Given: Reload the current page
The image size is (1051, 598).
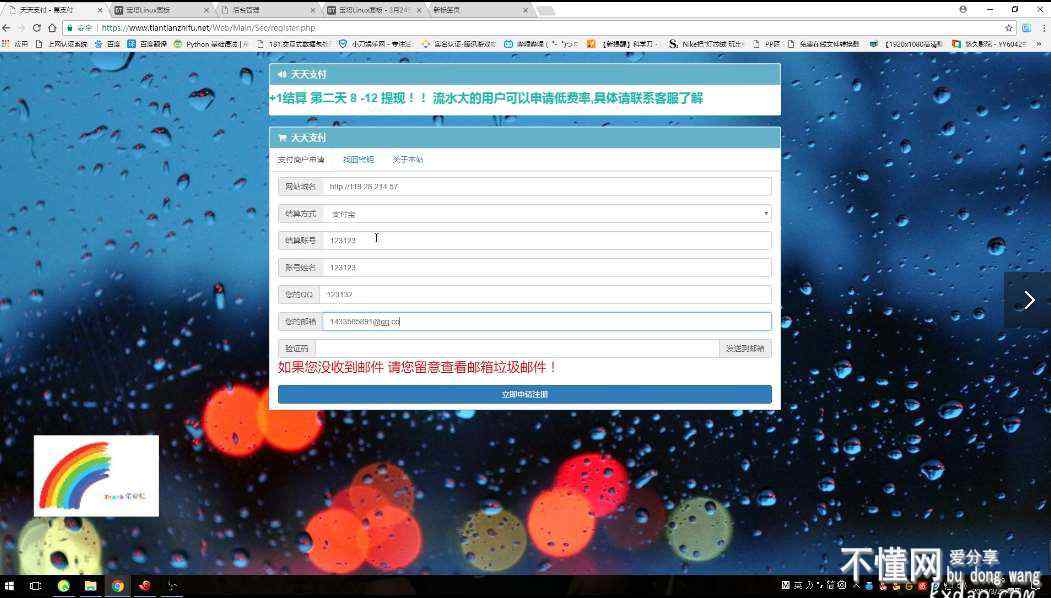Looking at the screenshot, I should pos(37,27).
